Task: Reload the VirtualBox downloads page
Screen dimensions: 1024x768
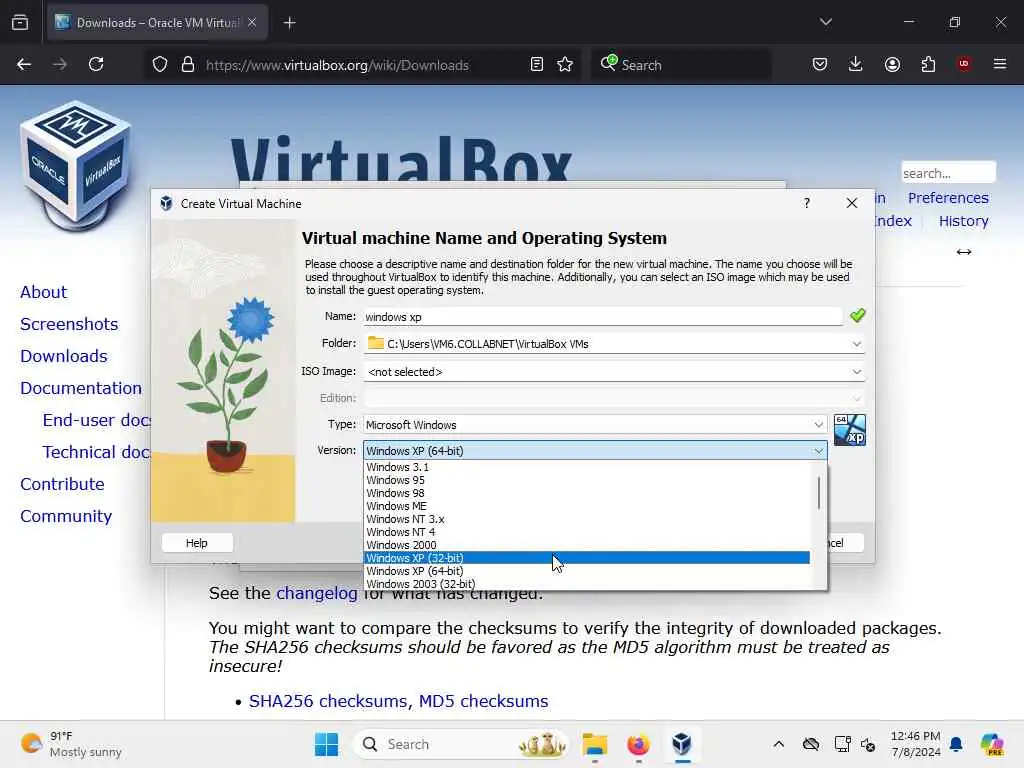Action: pos(96,64)
